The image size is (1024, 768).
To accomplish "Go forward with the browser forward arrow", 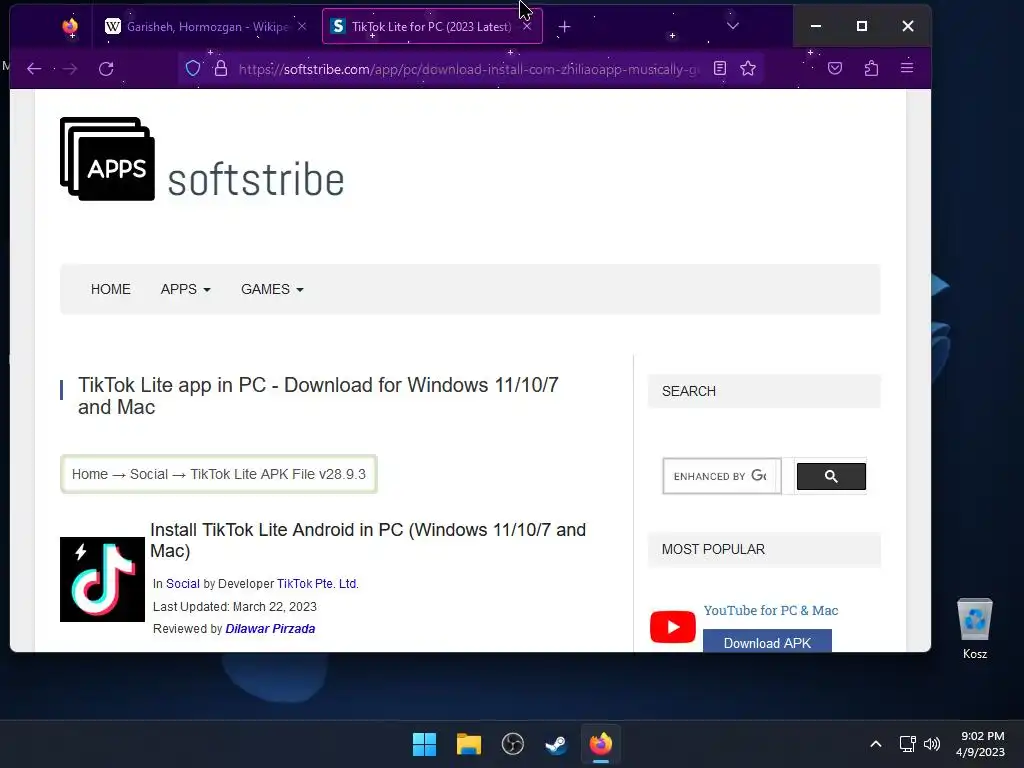I will [x=70, y=69].
